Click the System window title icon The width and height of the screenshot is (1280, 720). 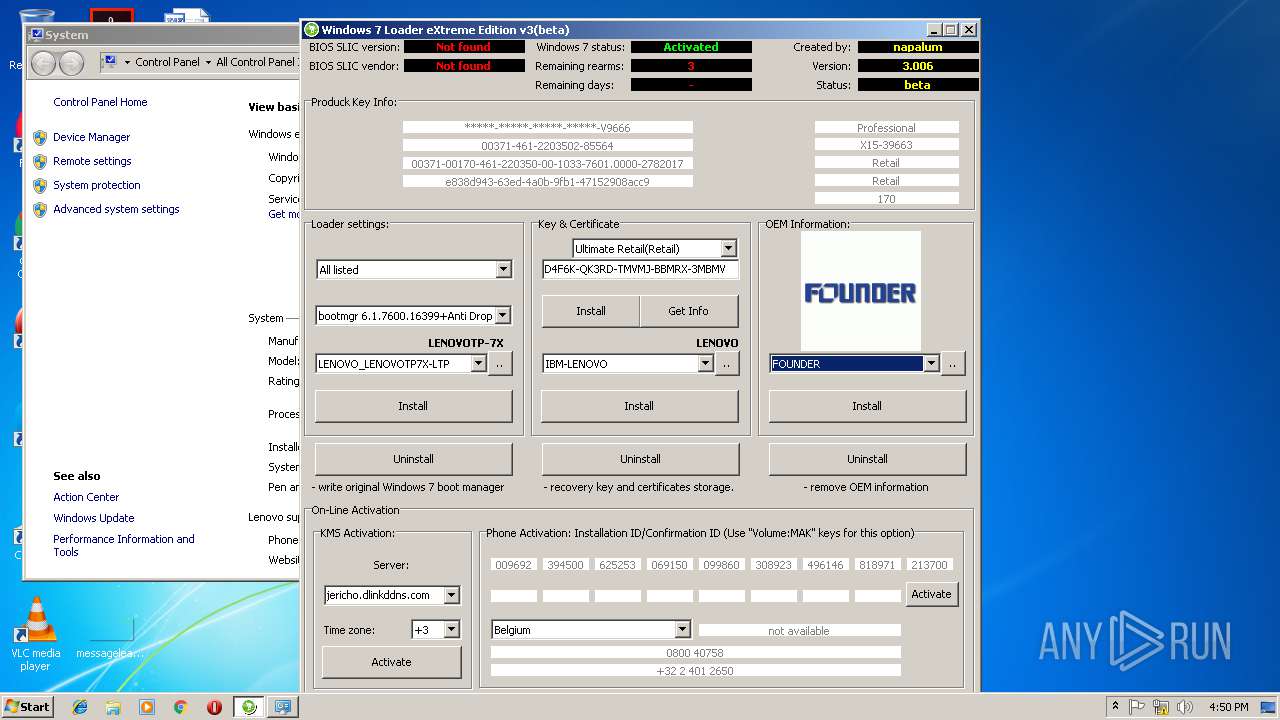37,34
